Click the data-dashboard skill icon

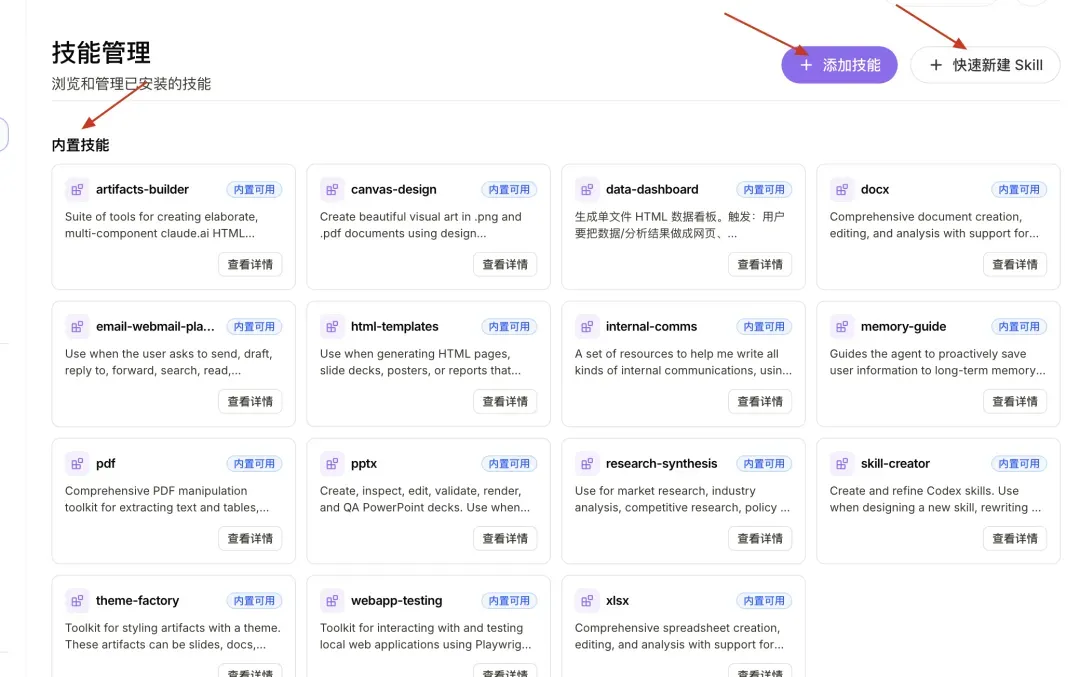point(586,189)
